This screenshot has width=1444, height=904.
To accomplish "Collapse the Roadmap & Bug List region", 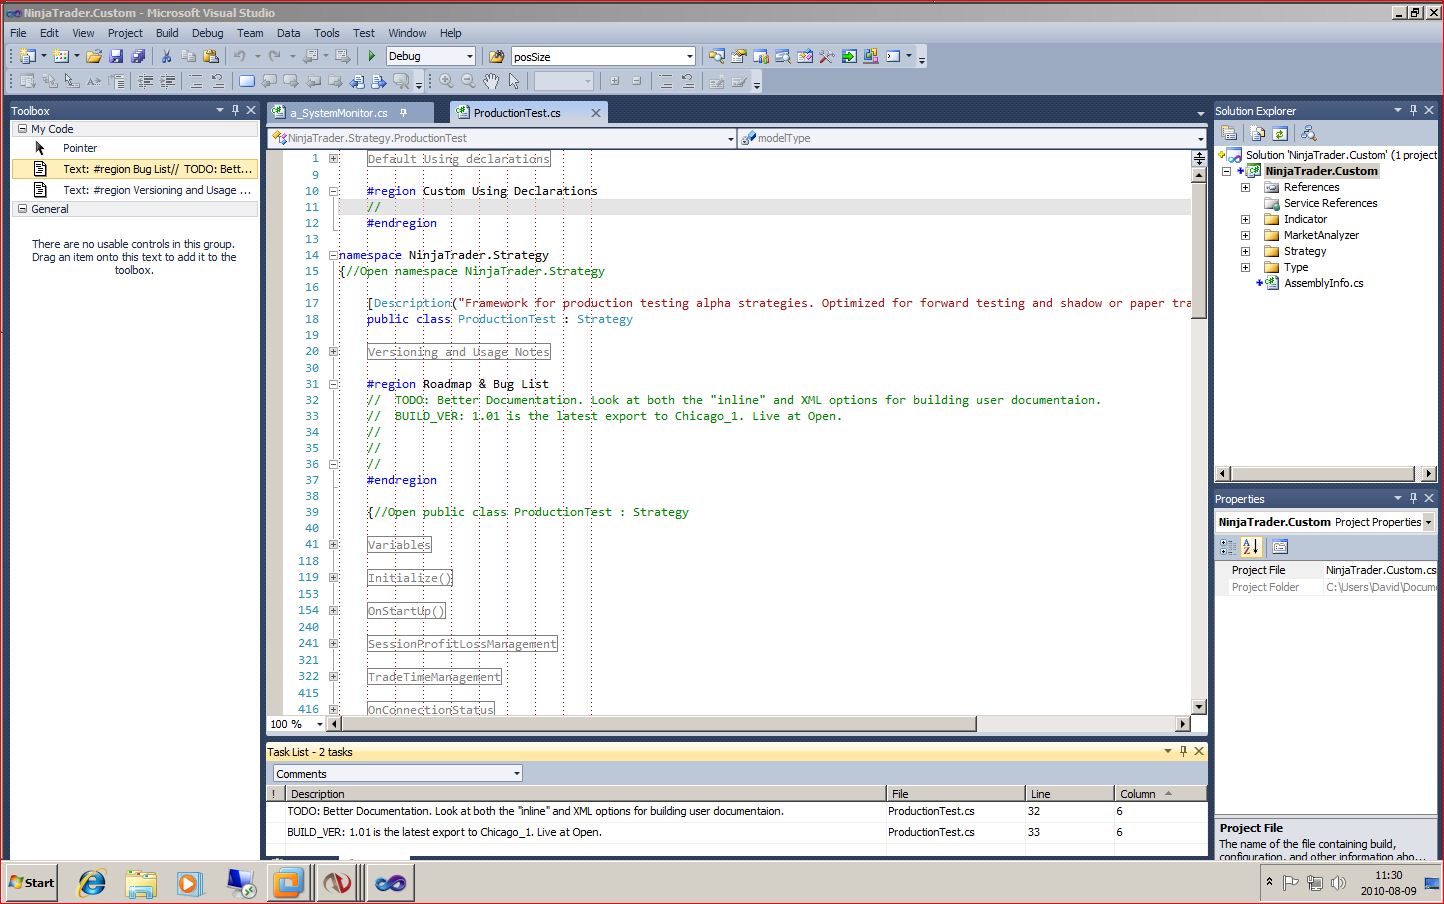I will [x=334, y=384].
